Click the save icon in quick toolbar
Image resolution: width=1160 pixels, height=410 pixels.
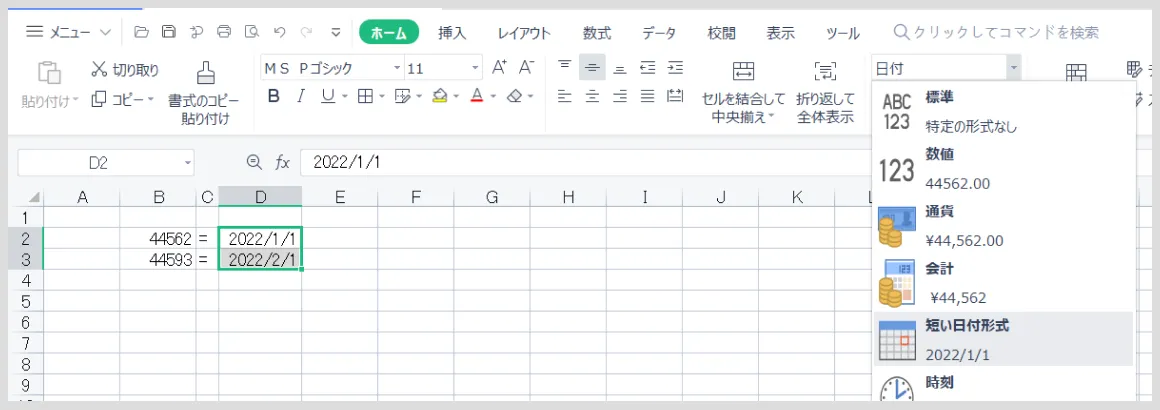[169, 32]
